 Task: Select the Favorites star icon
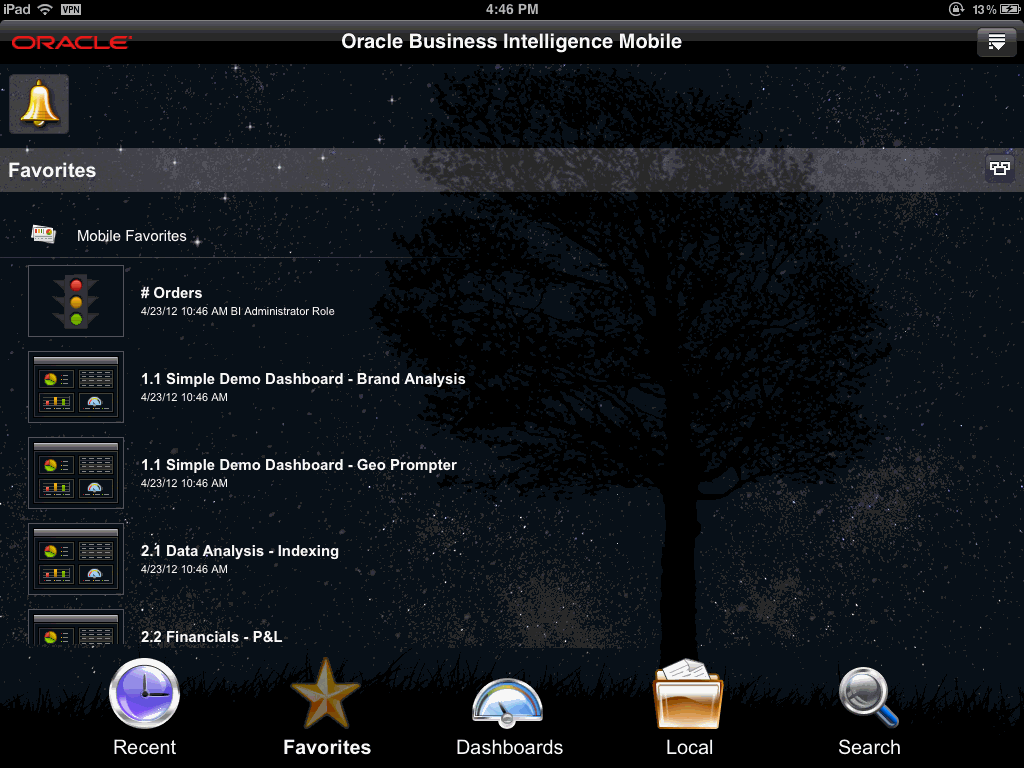coord(325,693)
